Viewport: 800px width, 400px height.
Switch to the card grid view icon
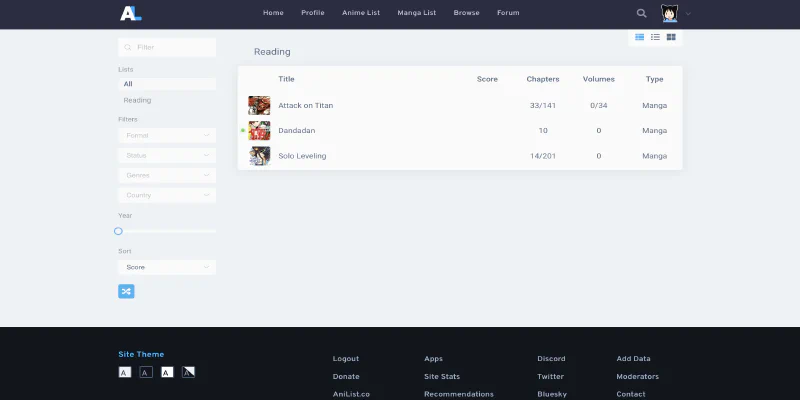coord(671,37)
